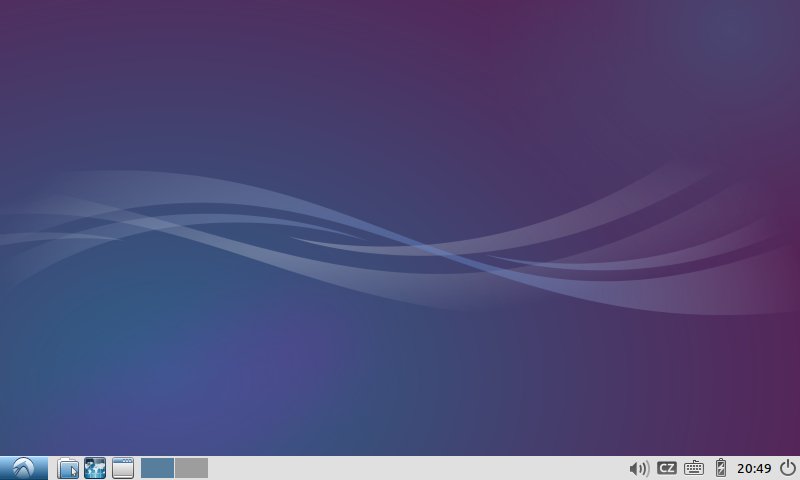This screenshot has height=480, width=800.
Task: Select the inactive desktop in the pager
Action: point(191,468)
